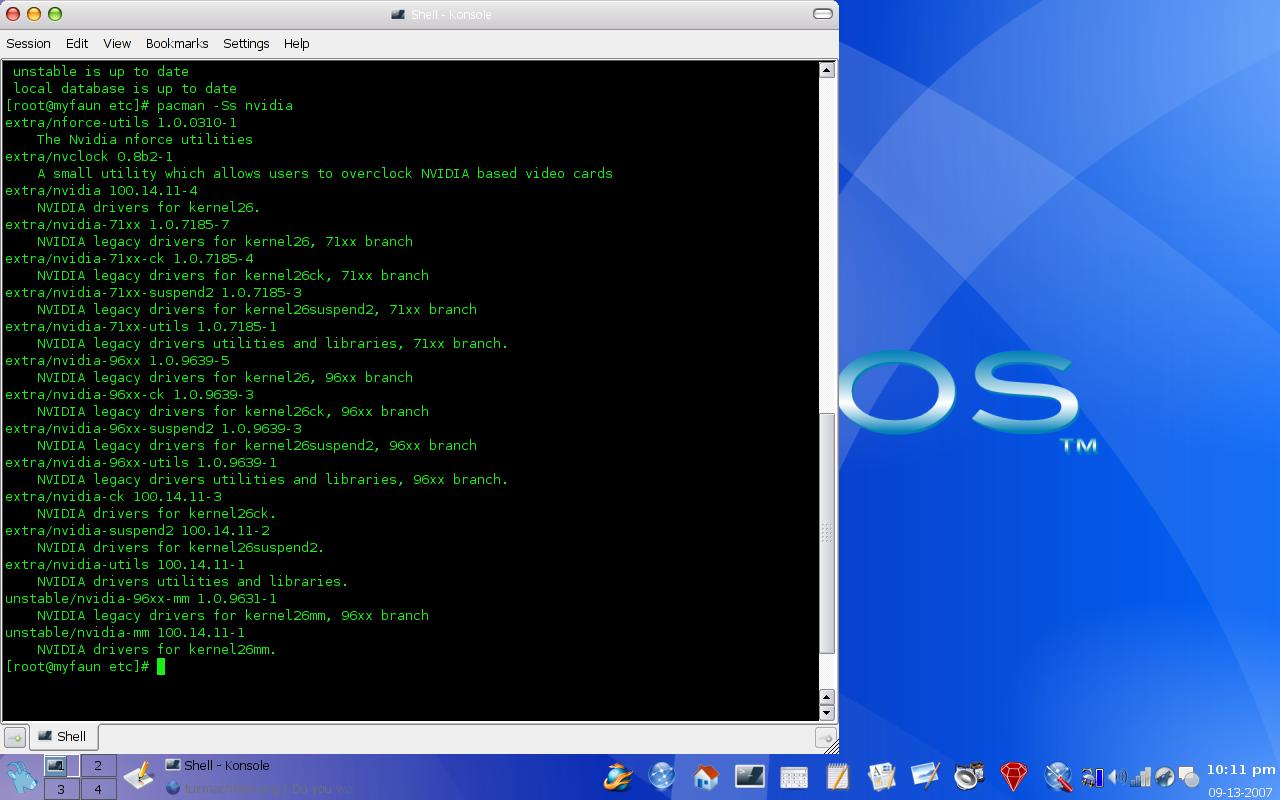The image size is (1280, 800).
Task: Switch to virtual desktop 1 in pager
Action: click(61, 766)
